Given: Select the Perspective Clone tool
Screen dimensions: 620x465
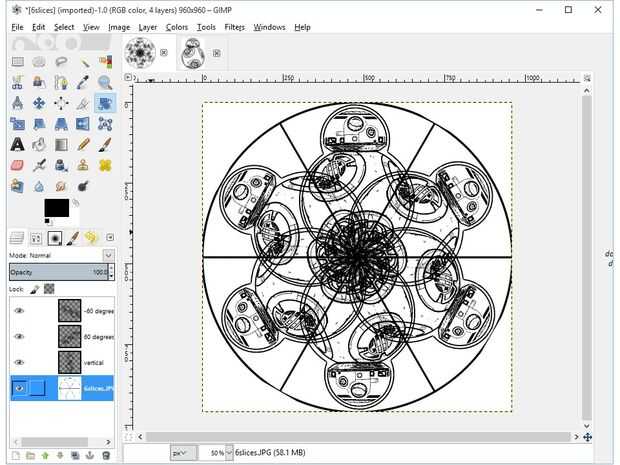Looking at the screenshot, I should 18,186.
